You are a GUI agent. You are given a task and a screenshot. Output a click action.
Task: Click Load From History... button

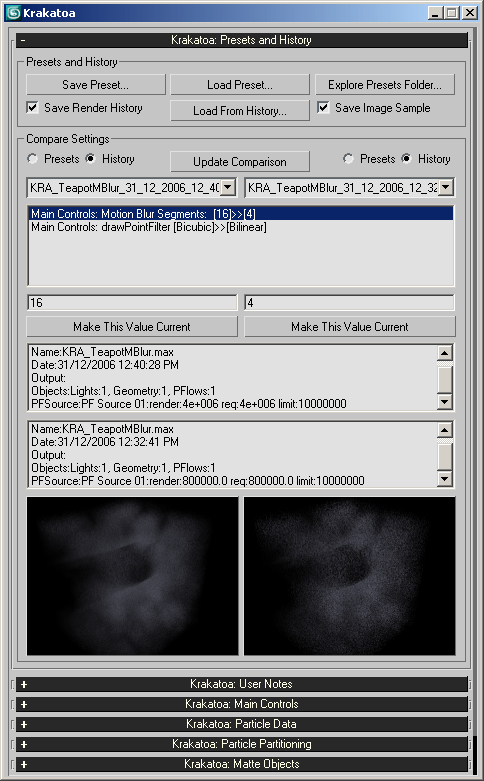(240, 111)
